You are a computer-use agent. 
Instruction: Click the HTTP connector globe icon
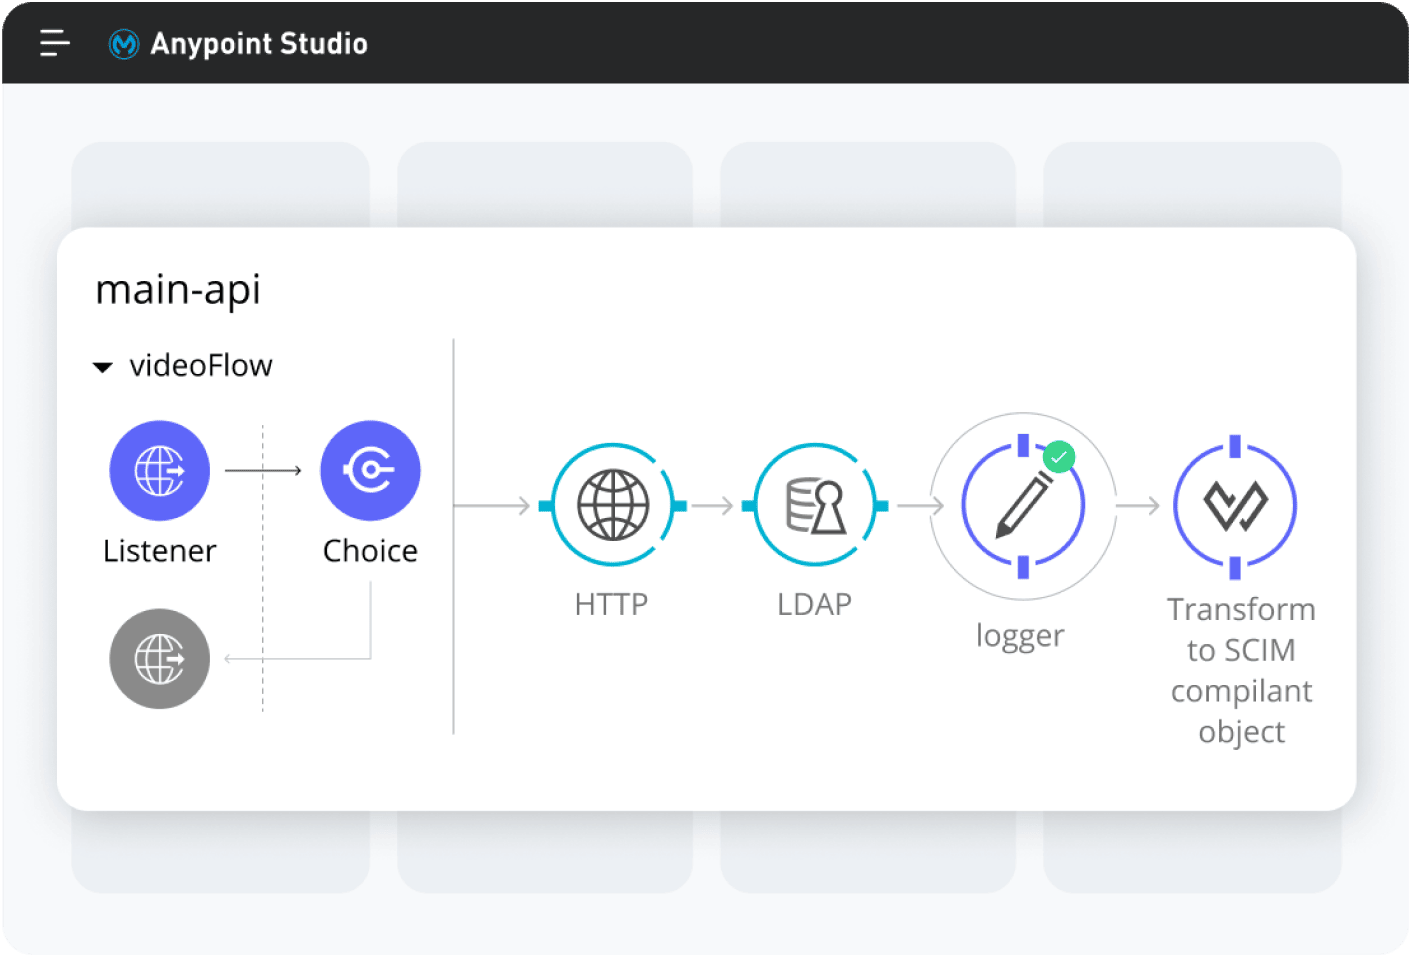pos(613,505)
